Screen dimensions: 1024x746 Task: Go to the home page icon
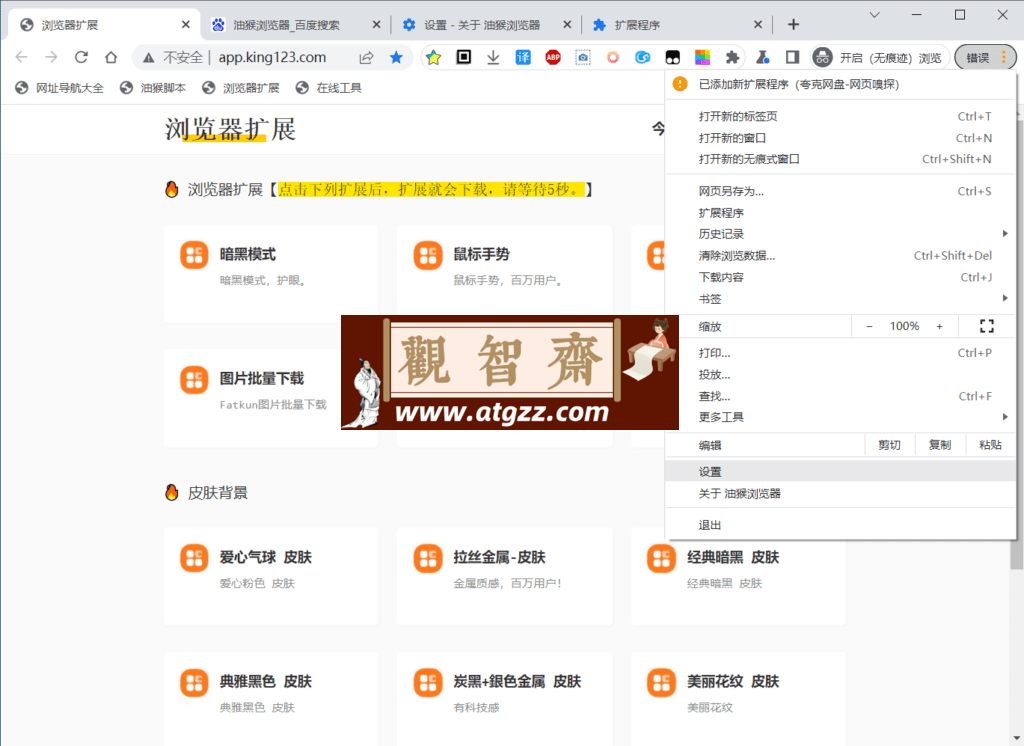[x=111, y=57]
